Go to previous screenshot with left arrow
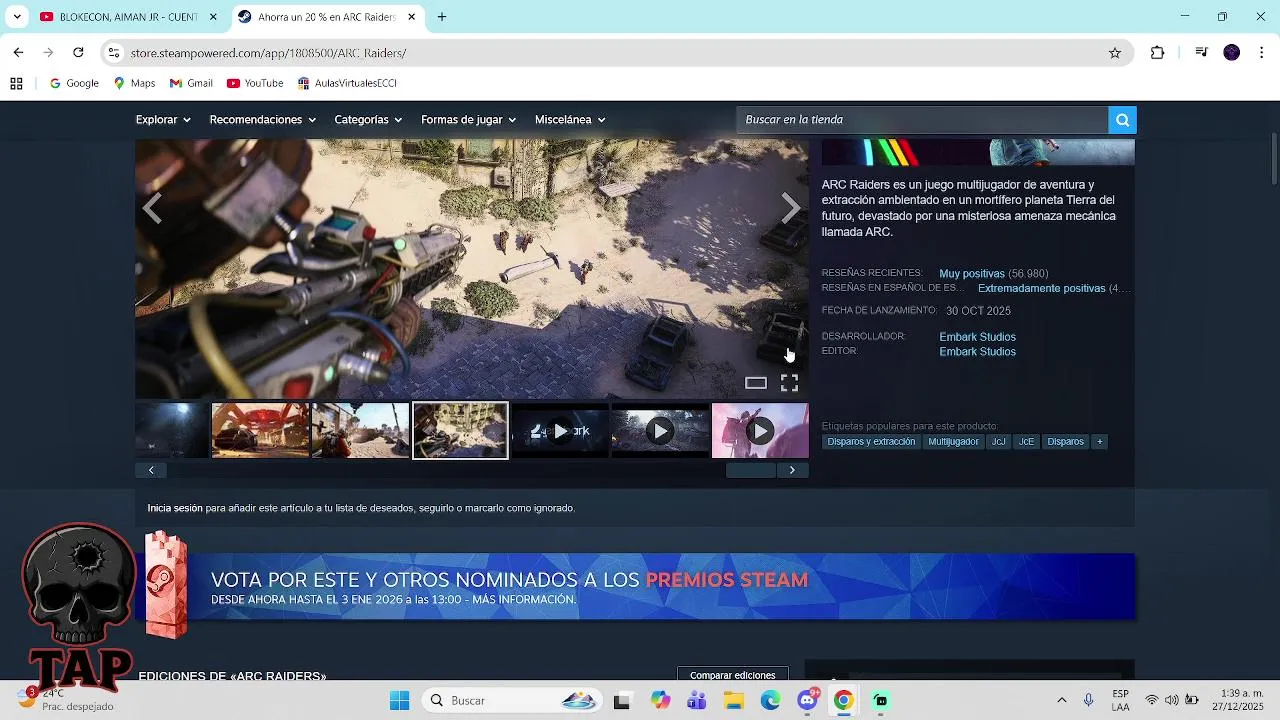Viewport: 1280px width, 720px height. point(152,209)
